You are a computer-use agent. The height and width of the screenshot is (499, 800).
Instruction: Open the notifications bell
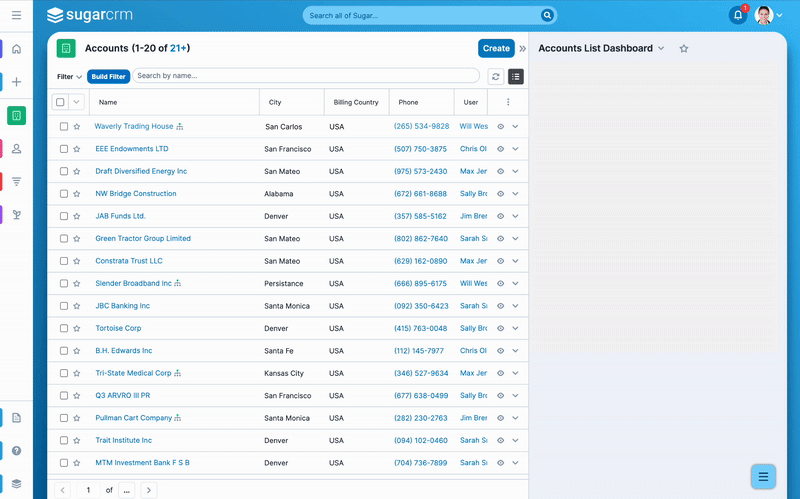coord(738,15)
